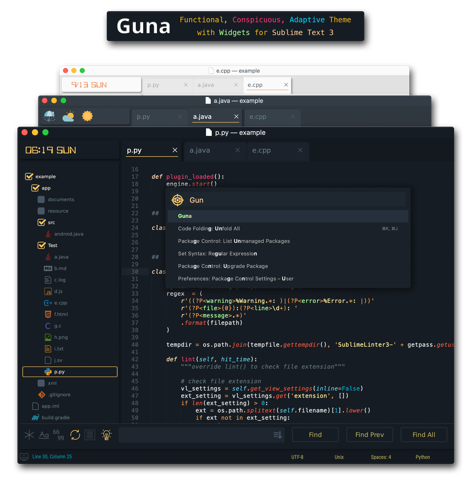
Task: Toggle wrap search option
Action: pos(75,435)
